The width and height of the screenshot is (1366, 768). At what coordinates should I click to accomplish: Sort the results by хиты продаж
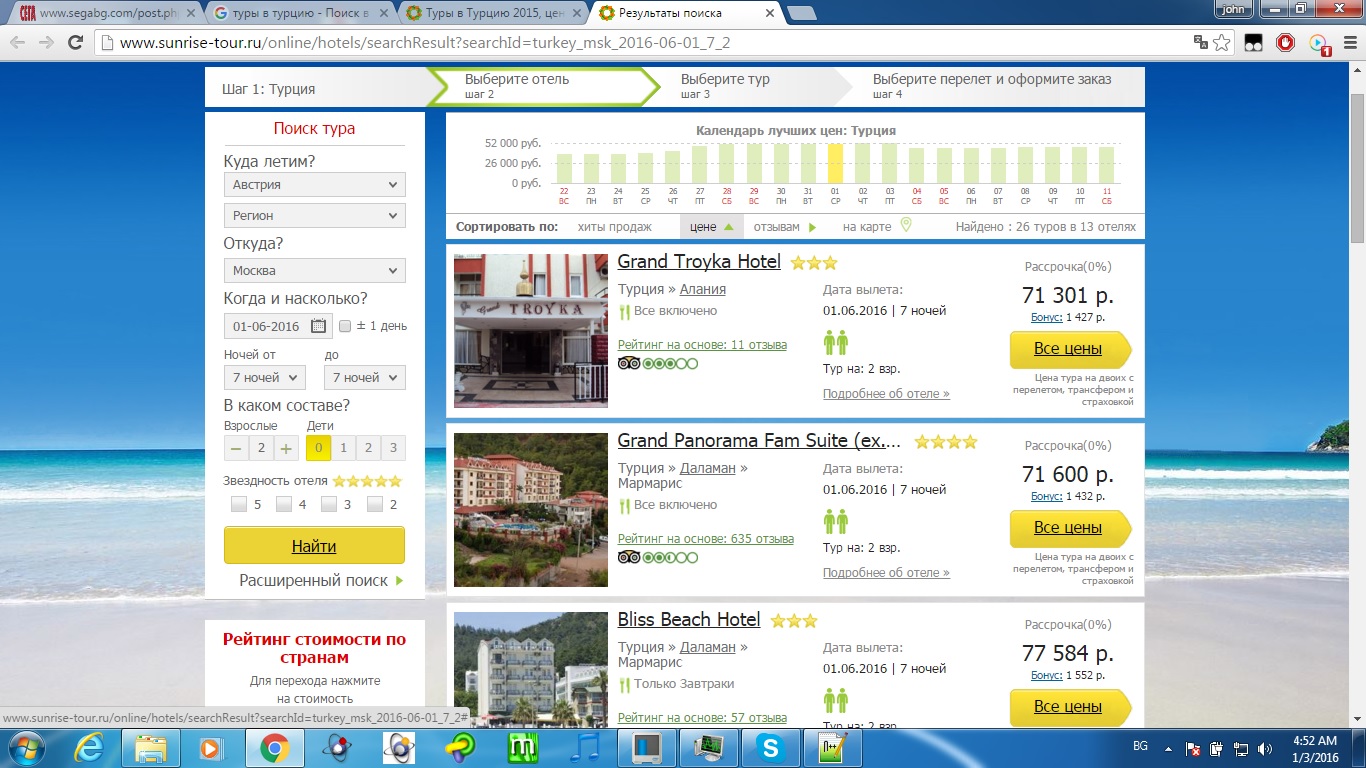click(614, 227)
